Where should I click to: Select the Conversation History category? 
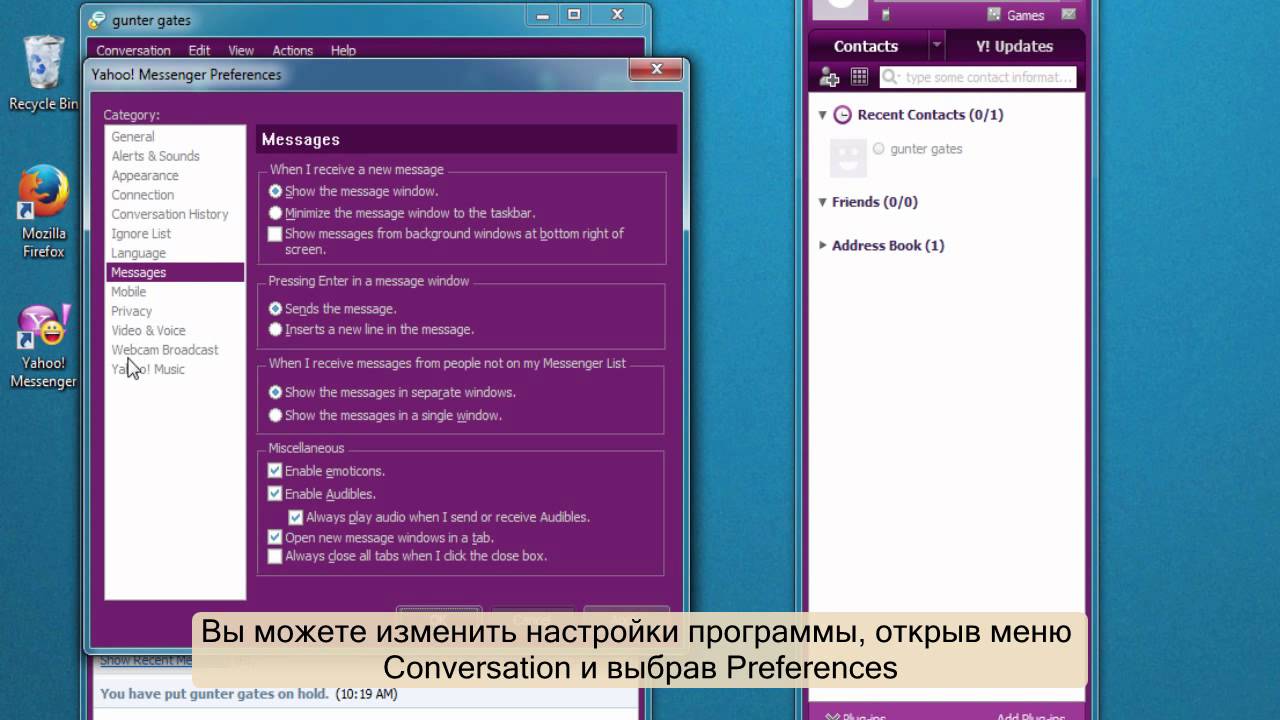[175, 214]
